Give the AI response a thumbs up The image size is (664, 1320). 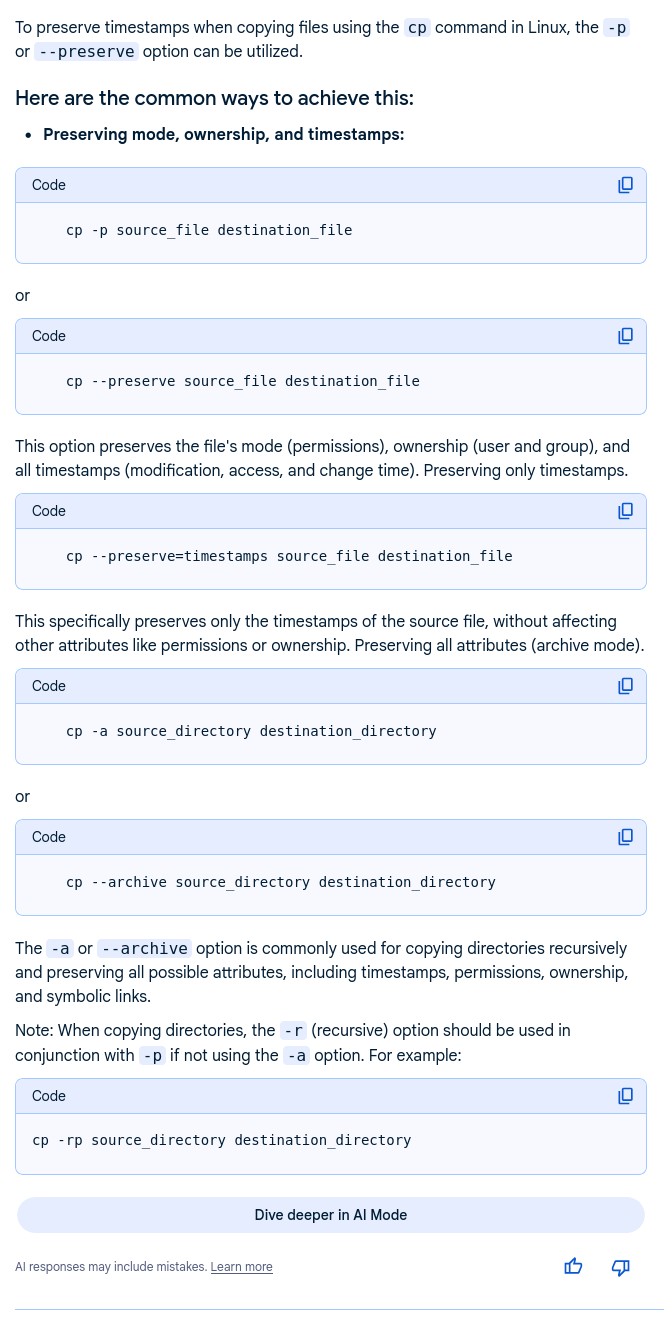pyautogui.click(x=573, y=1267)
